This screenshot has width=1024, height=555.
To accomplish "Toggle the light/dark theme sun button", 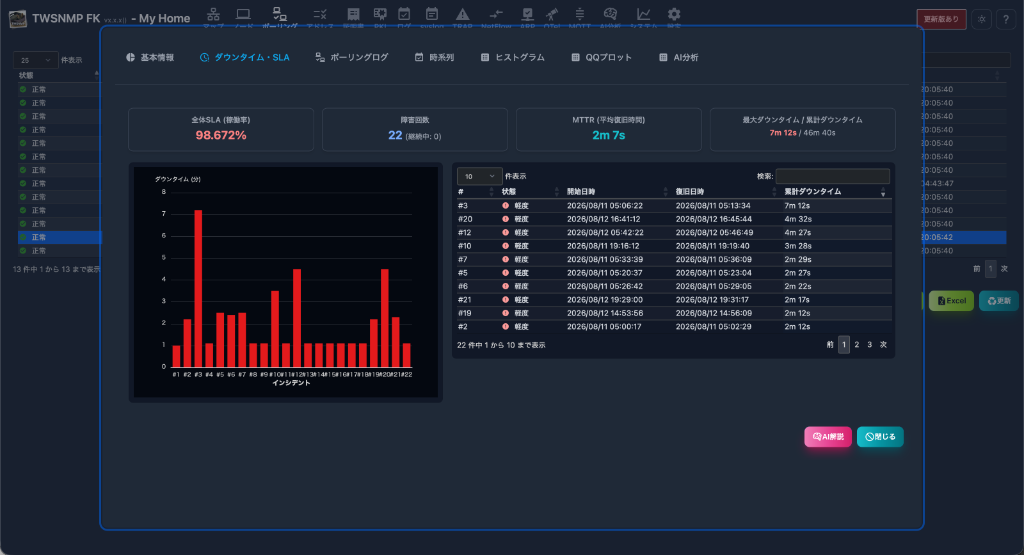I will pos(982,20).
